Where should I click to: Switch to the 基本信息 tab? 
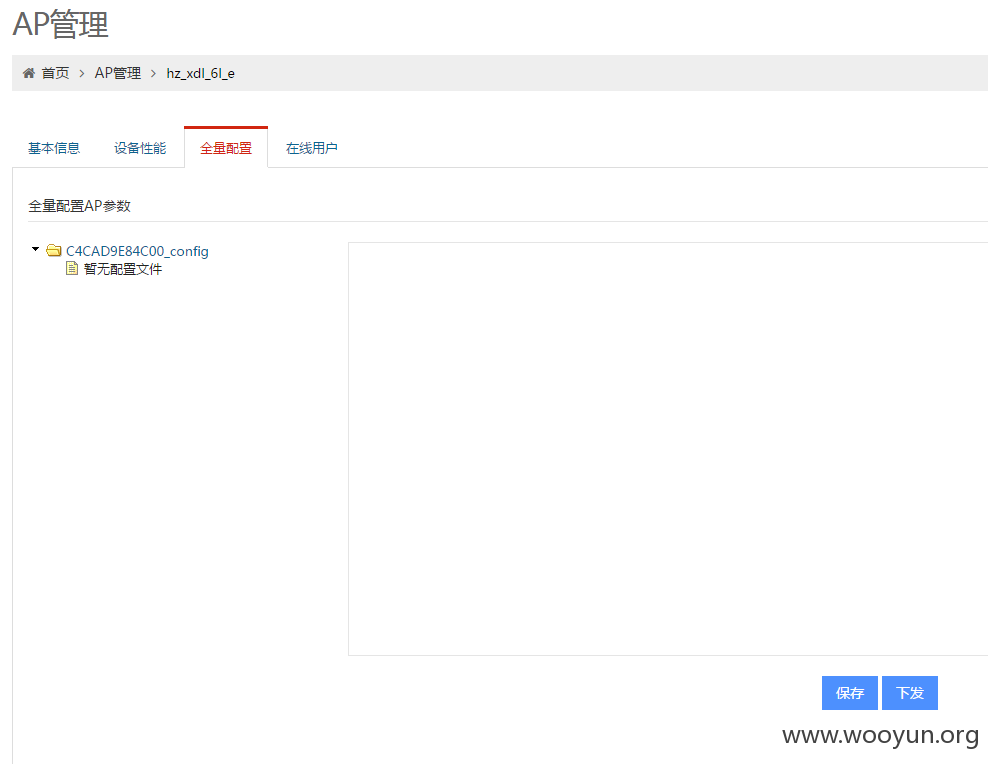click(54, 148)
